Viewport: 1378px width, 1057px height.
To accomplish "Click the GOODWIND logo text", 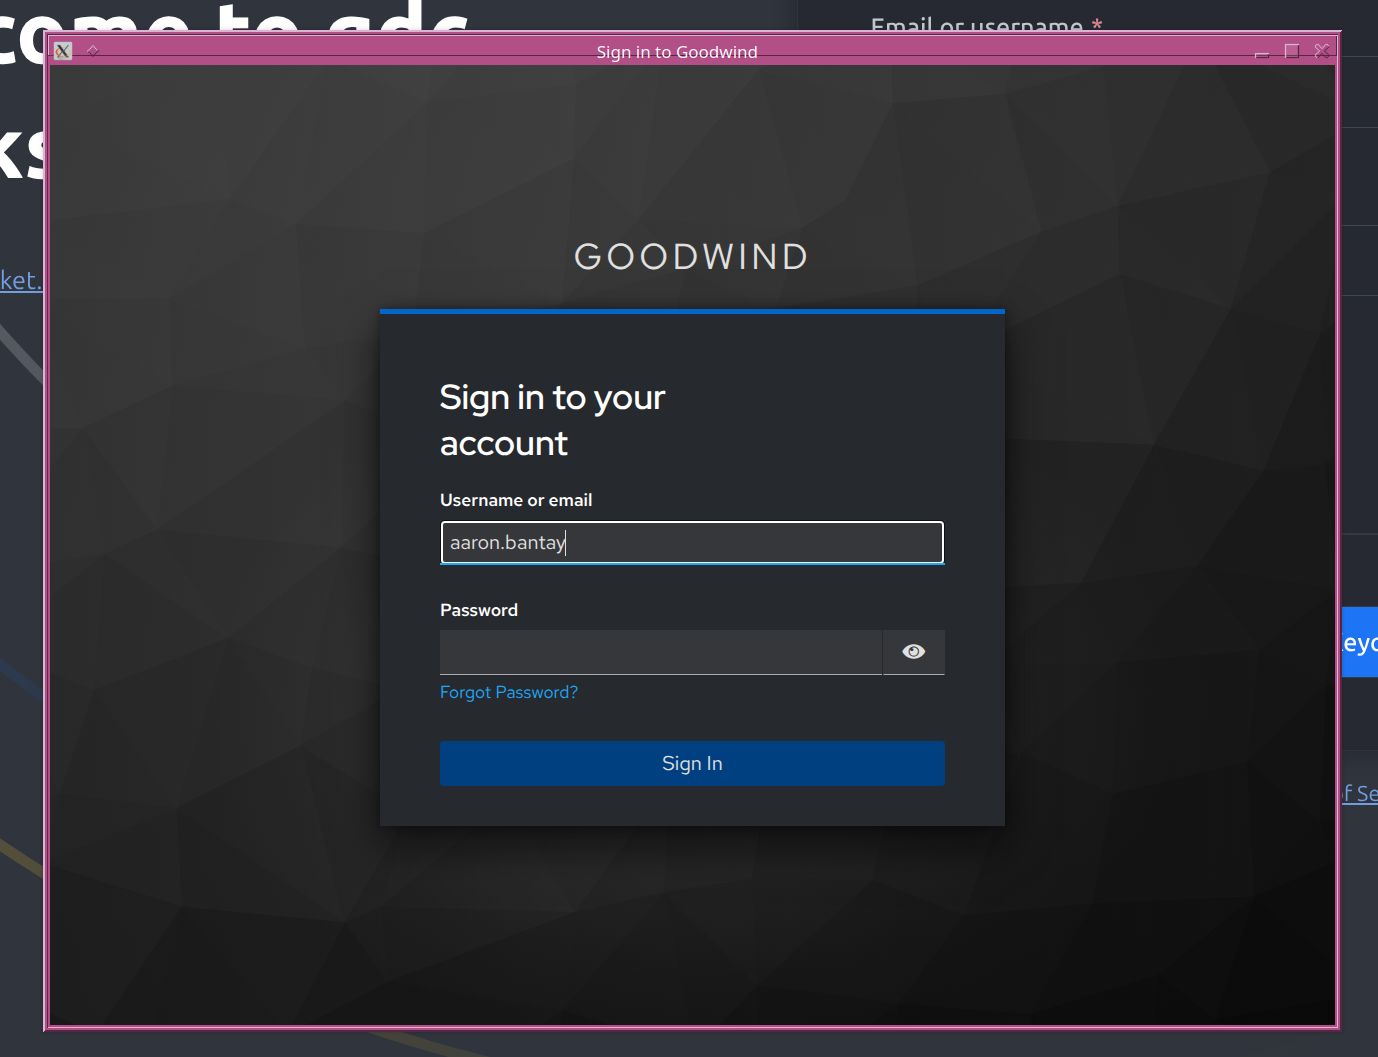I will (692, 257).
